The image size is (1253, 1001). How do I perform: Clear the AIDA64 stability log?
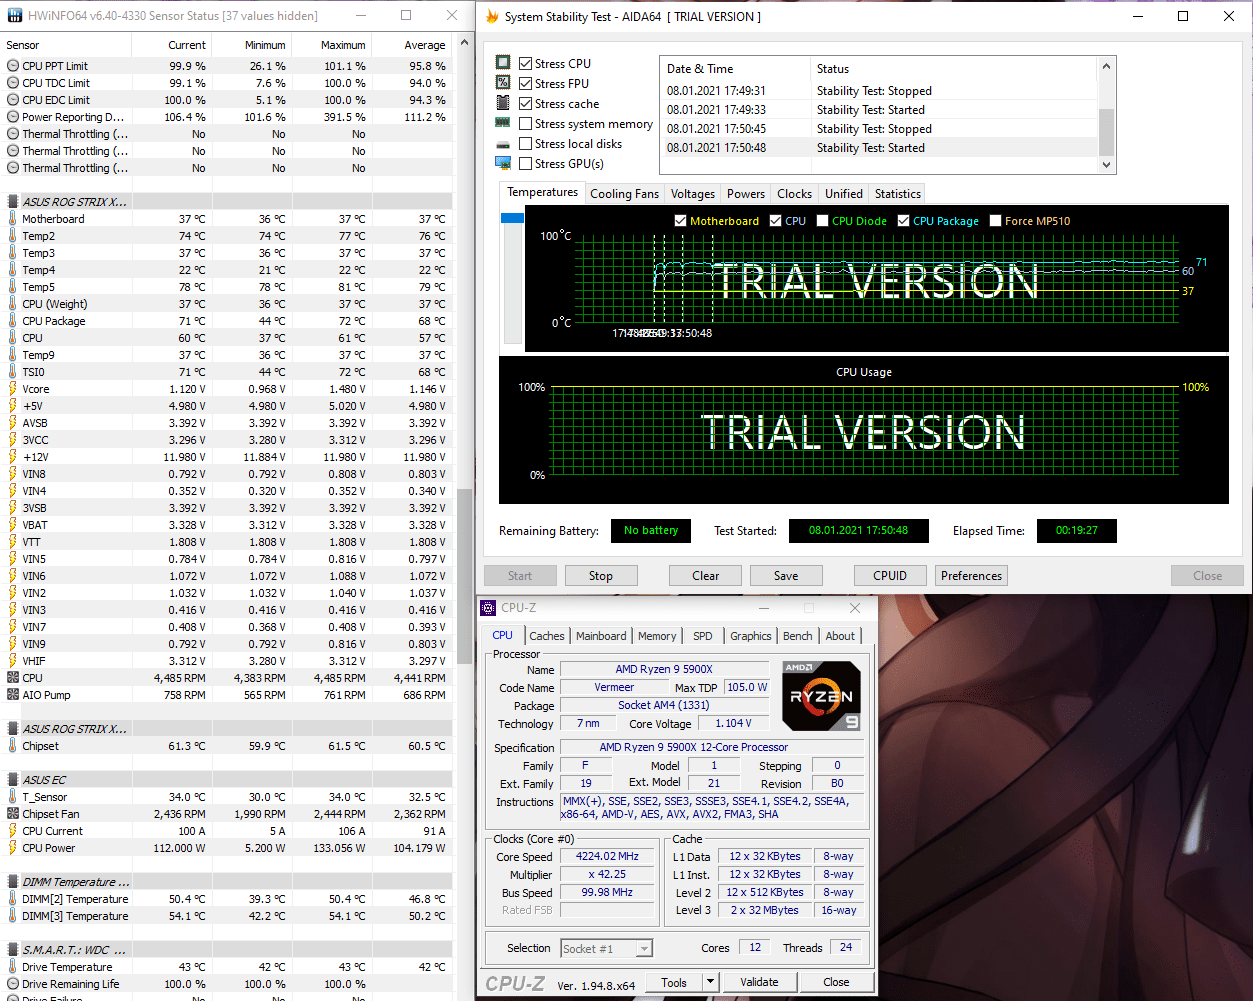706,576
